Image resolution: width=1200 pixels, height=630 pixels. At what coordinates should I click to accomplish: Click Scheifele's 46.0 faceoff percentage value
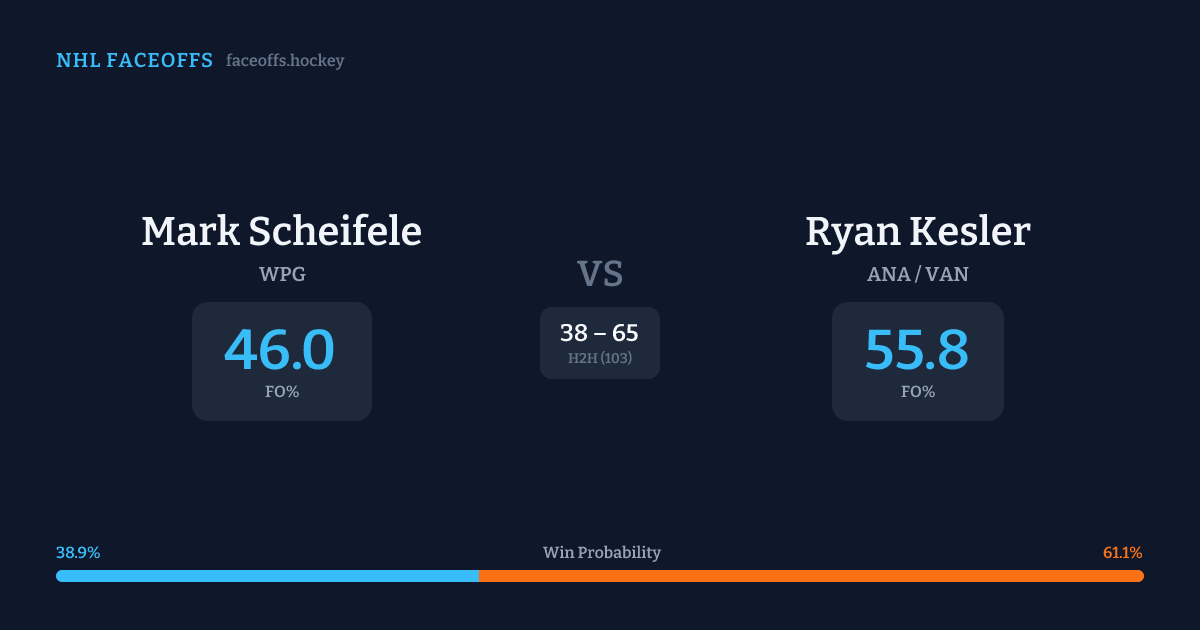(279, 350)
